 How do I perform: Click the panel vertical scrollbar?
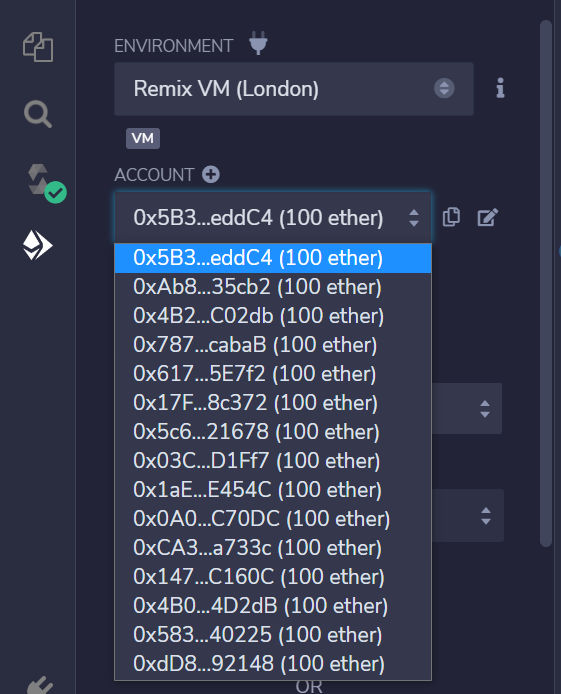point(546,283)
